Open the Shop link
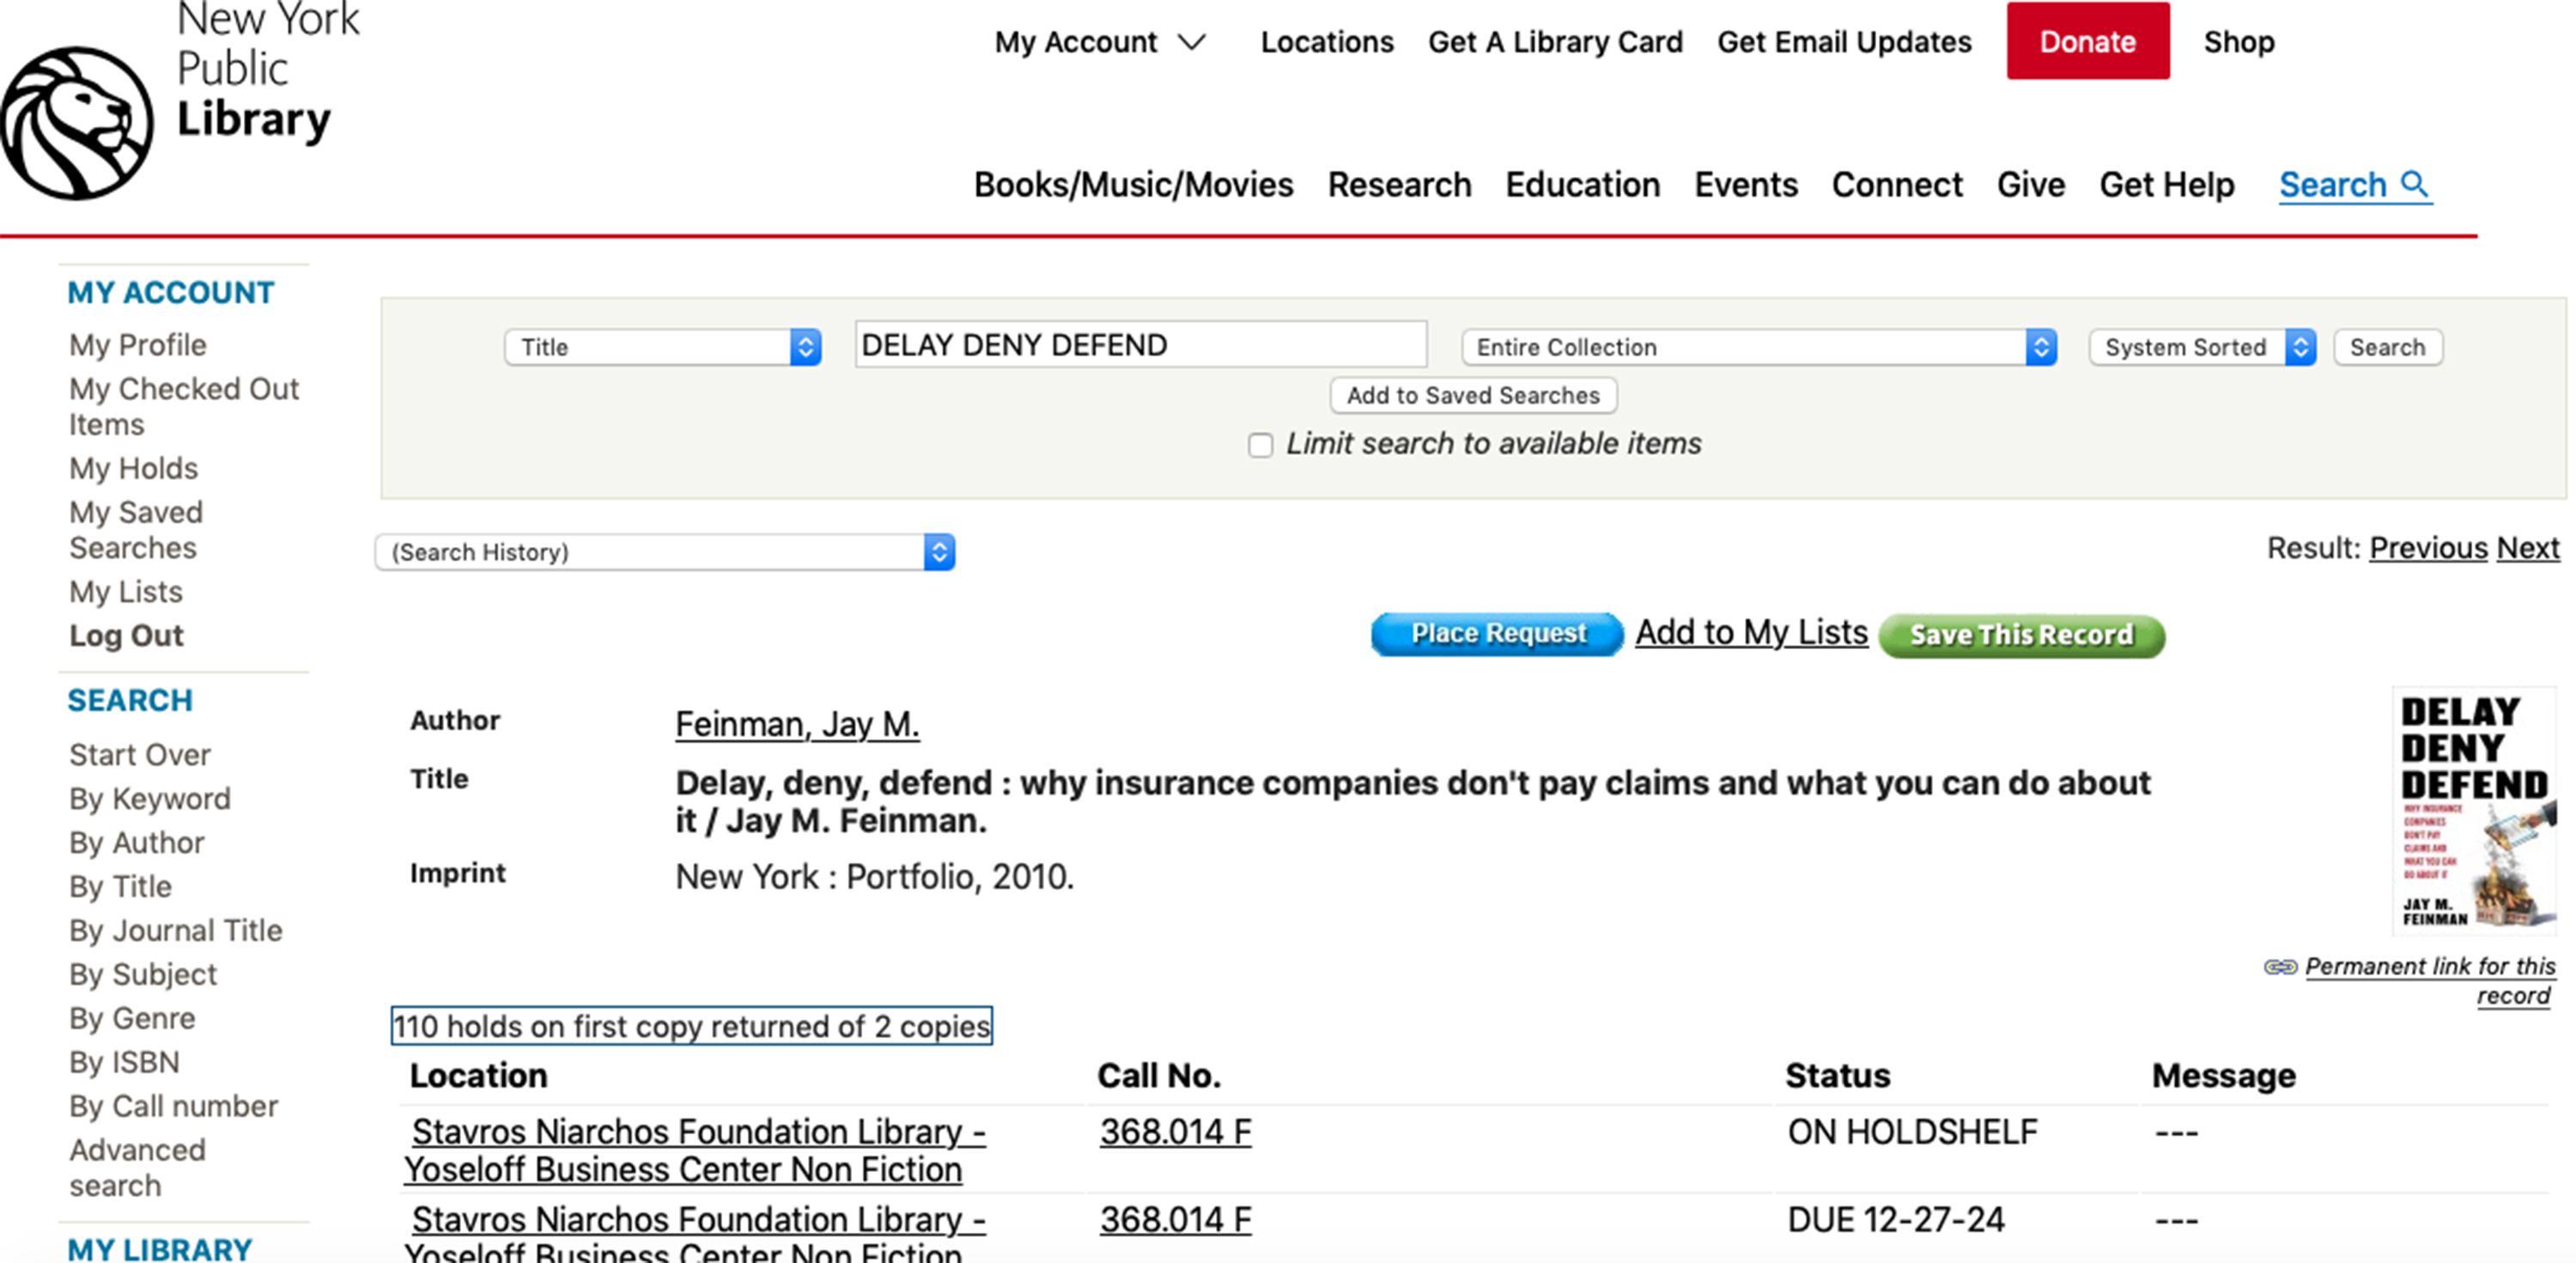 tap(2239, 42)
